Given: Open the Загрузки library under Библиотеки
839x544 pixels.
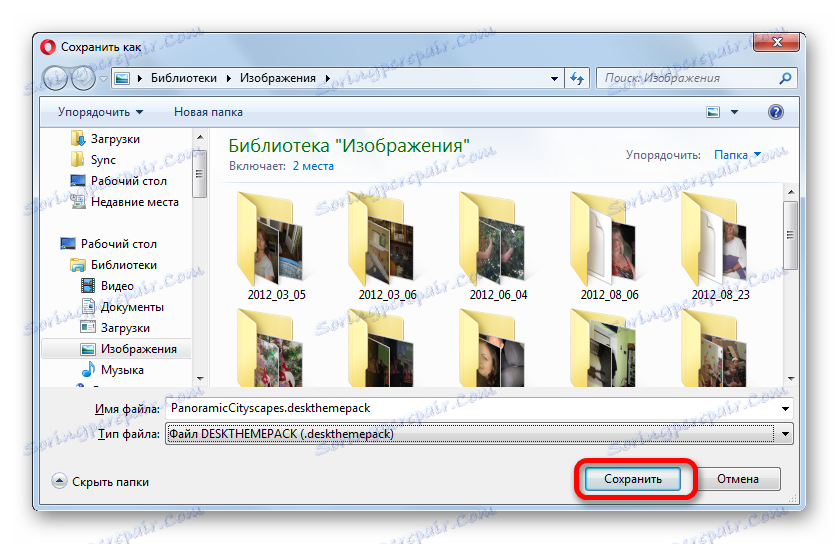Looking at the screenshot, I should pos(125,328).
